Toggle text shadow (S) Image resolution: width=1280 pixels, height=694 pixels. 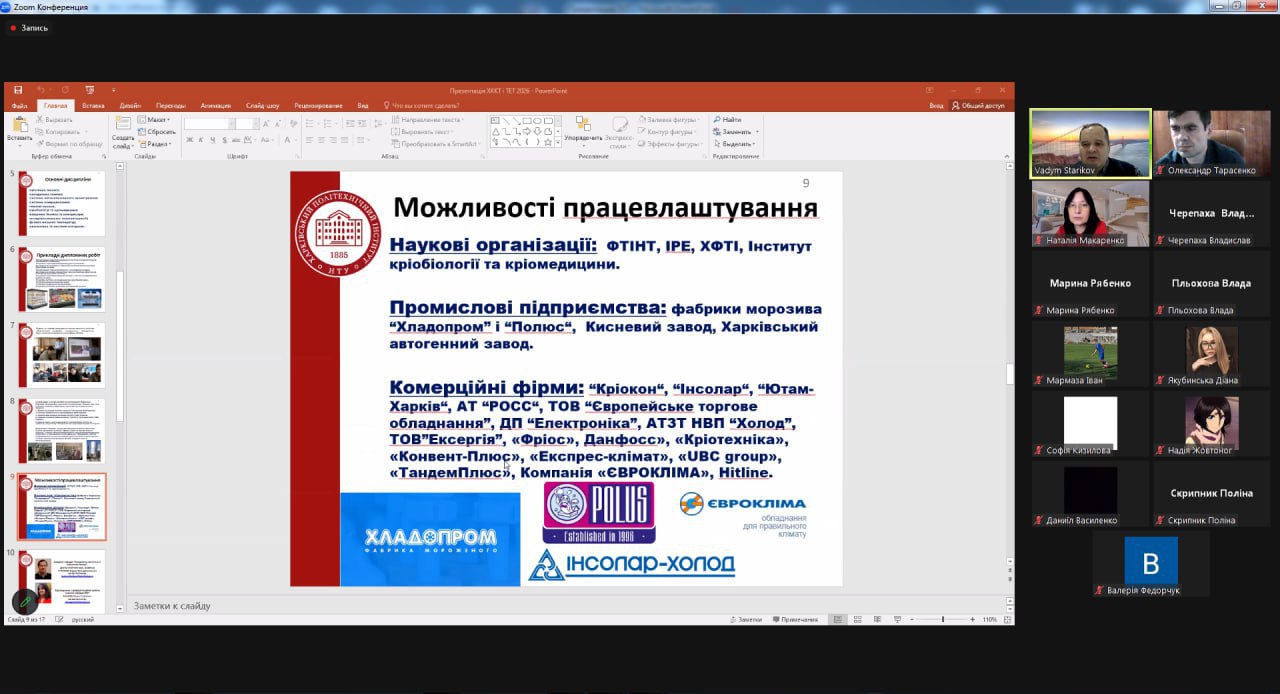click(x=225, y=140)
